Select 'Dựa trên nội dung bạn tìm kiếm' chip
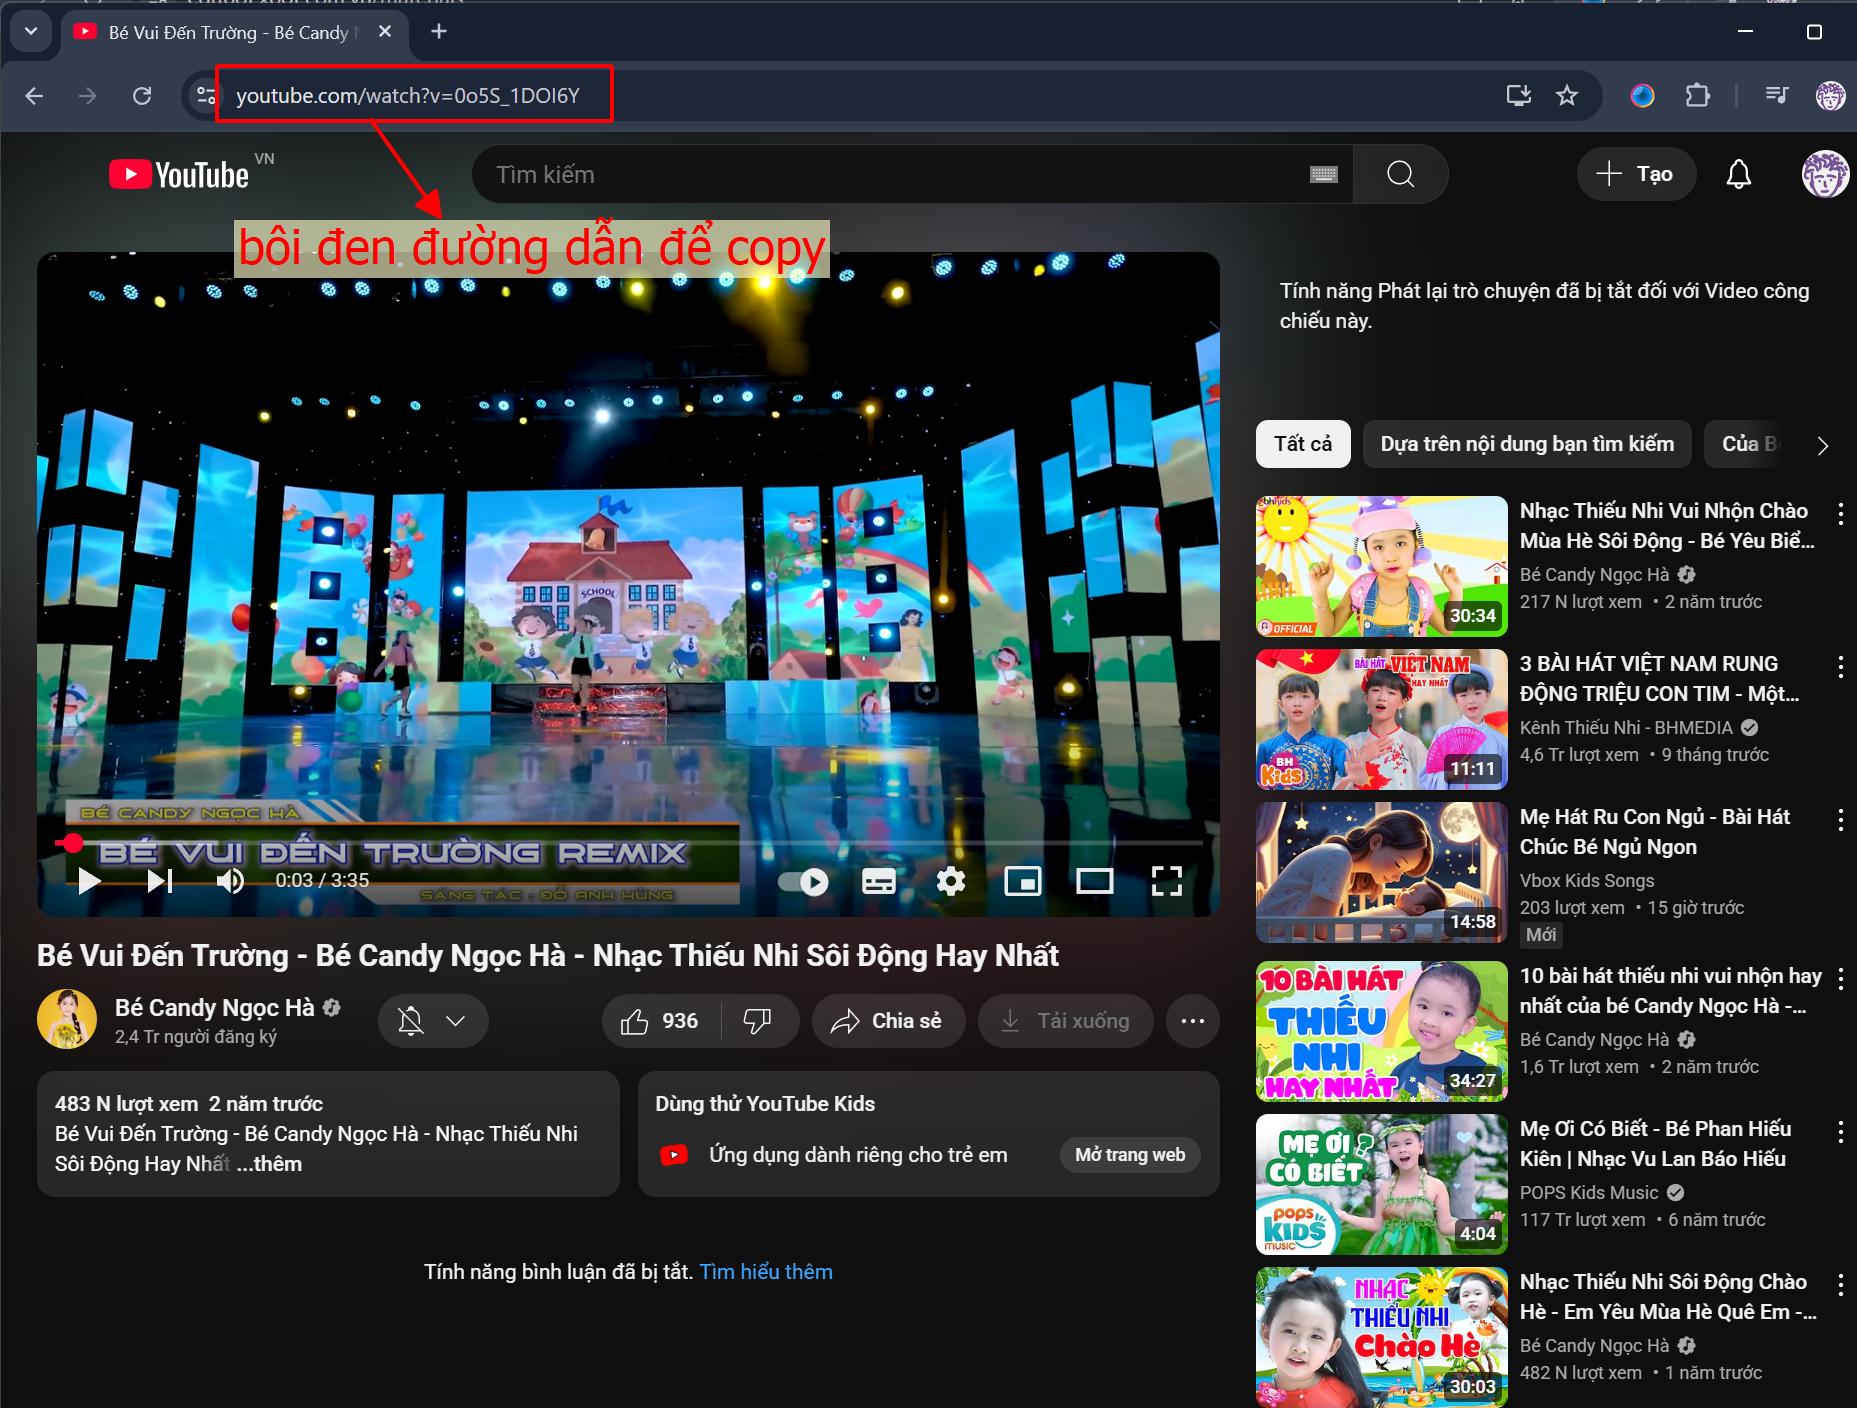Screen dimensions: 1857x1408 [x=1526, y=444]
